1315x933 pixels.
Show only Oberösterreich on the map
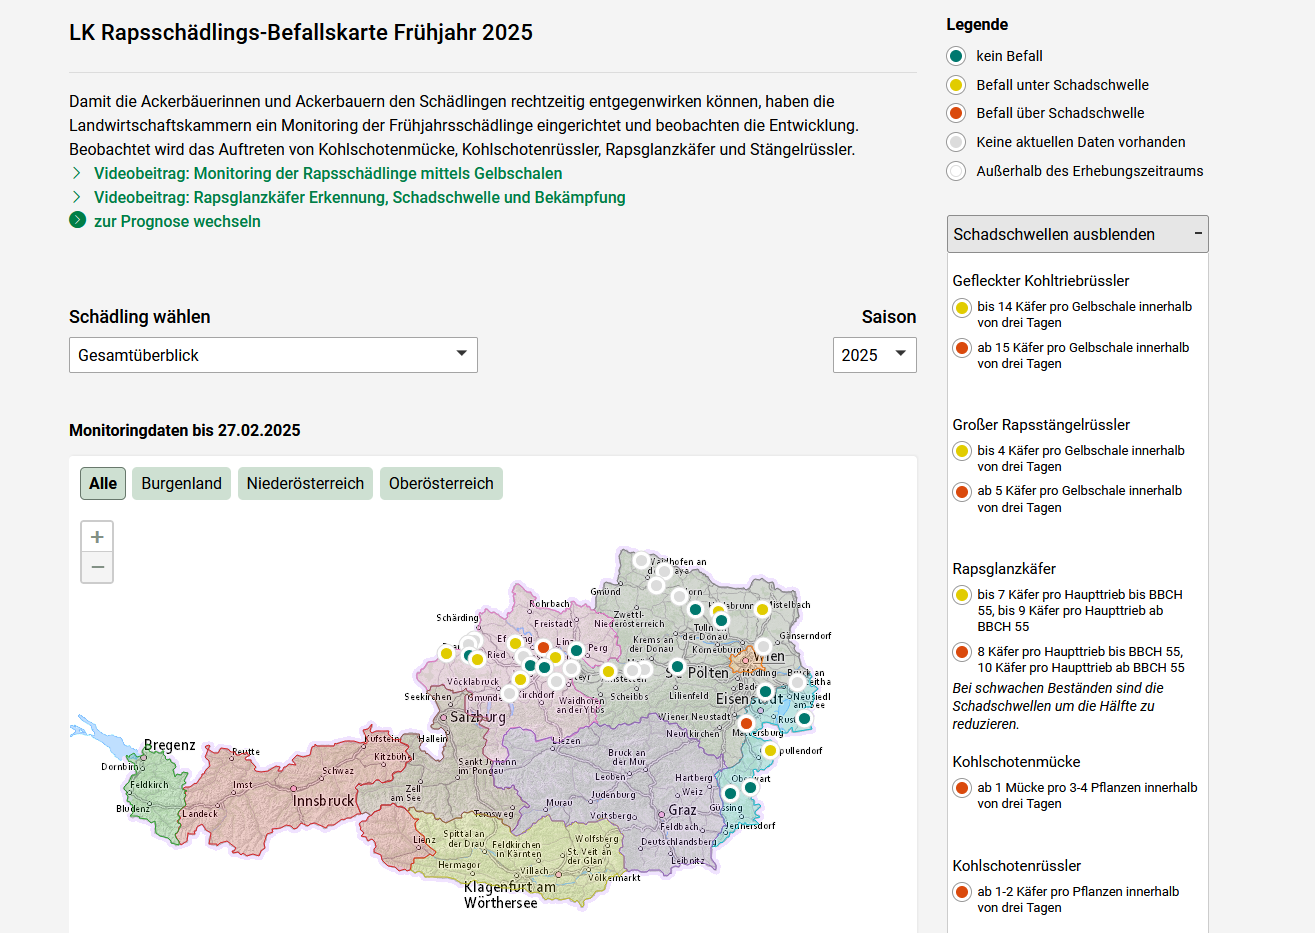coord(441,483)
